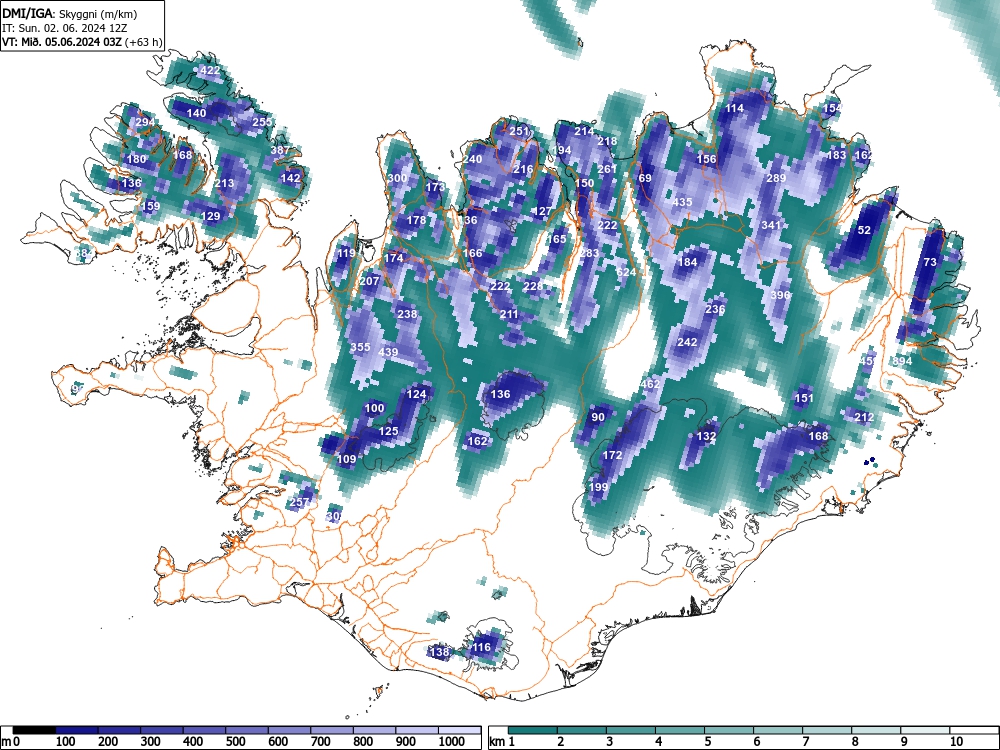1000x750 pixels.
Task: Click the lightest lavender swatch ending the meter legend
Action: [459, 730]
